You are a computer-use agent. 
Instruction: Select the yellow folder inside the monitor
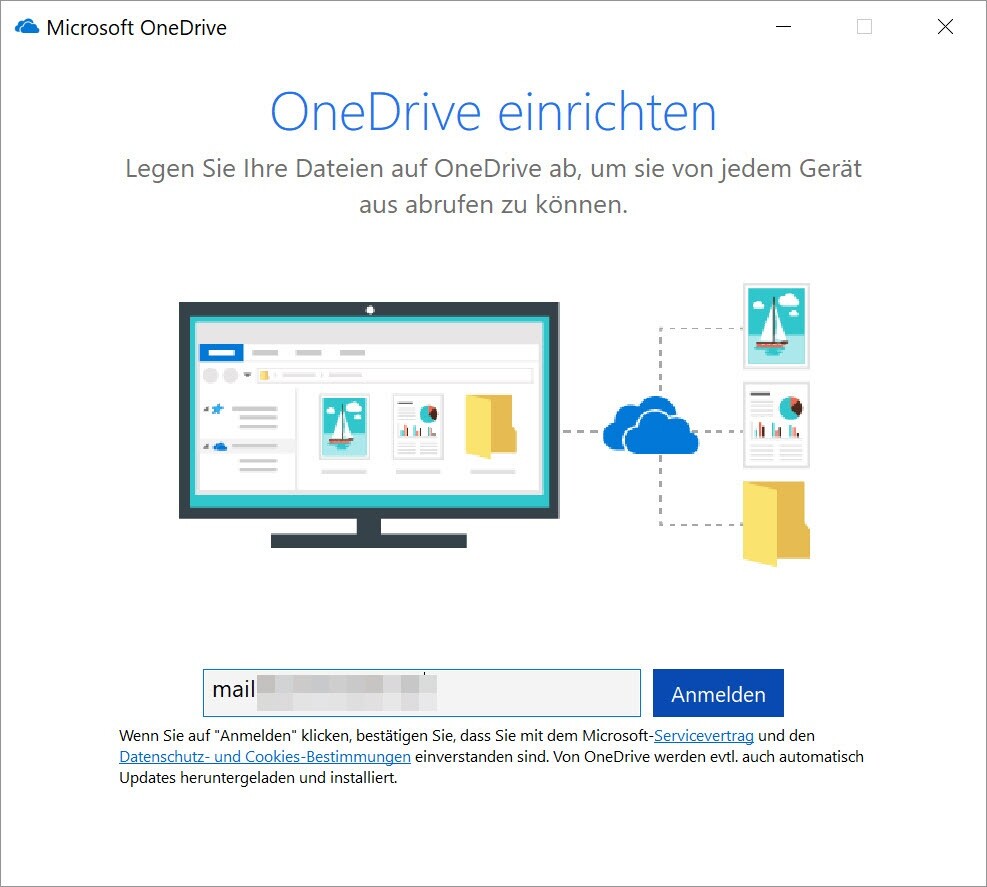tap(491, 426)
